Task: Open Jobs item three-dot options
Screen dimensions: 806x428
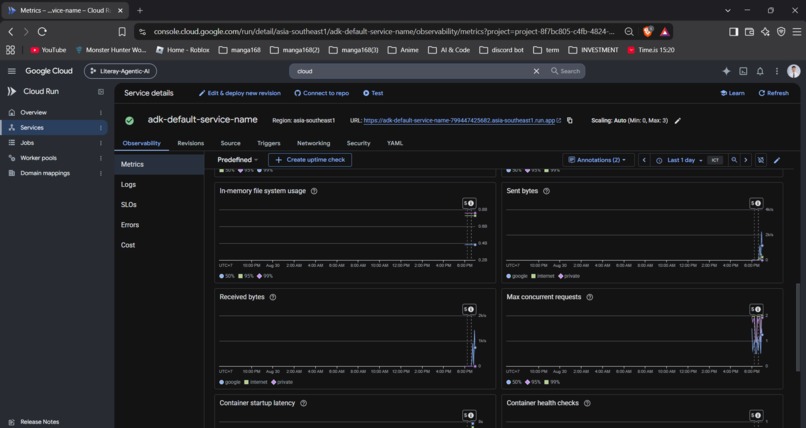Action: tap(101, 143)
